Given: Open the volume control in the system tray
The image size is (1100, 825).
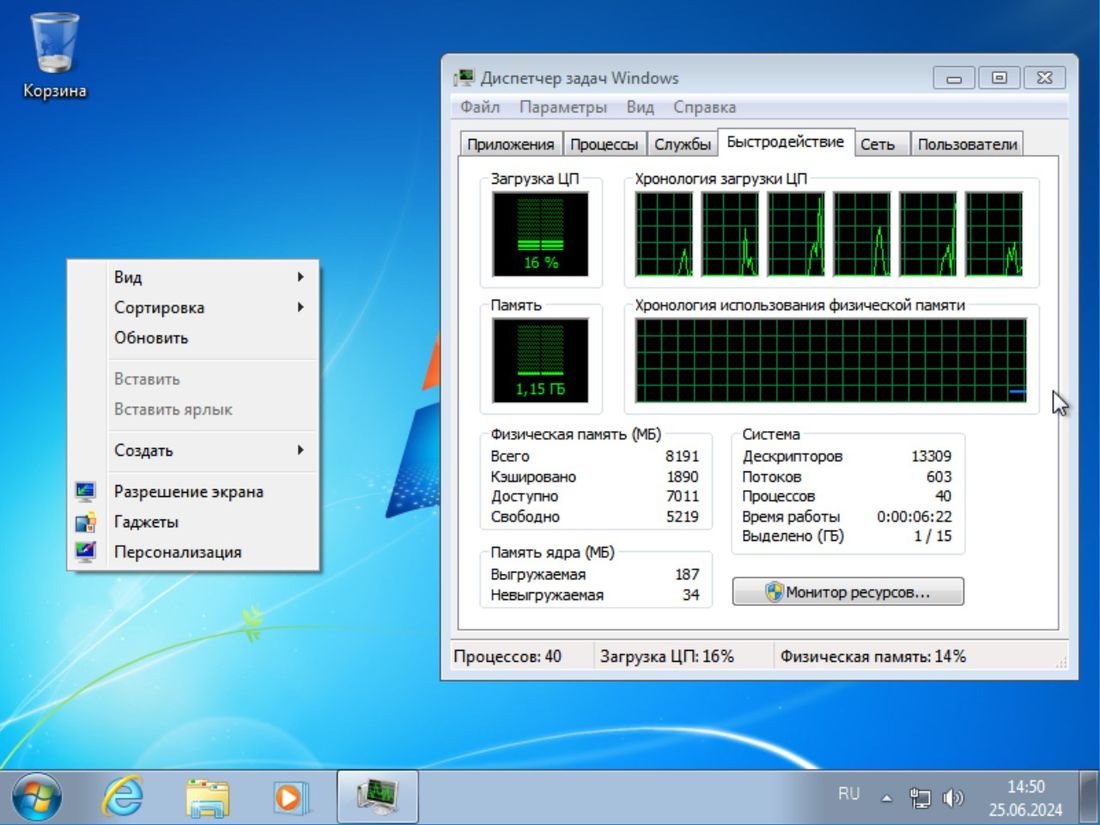Looking at the screenshot, I should (x=953, y=797).
